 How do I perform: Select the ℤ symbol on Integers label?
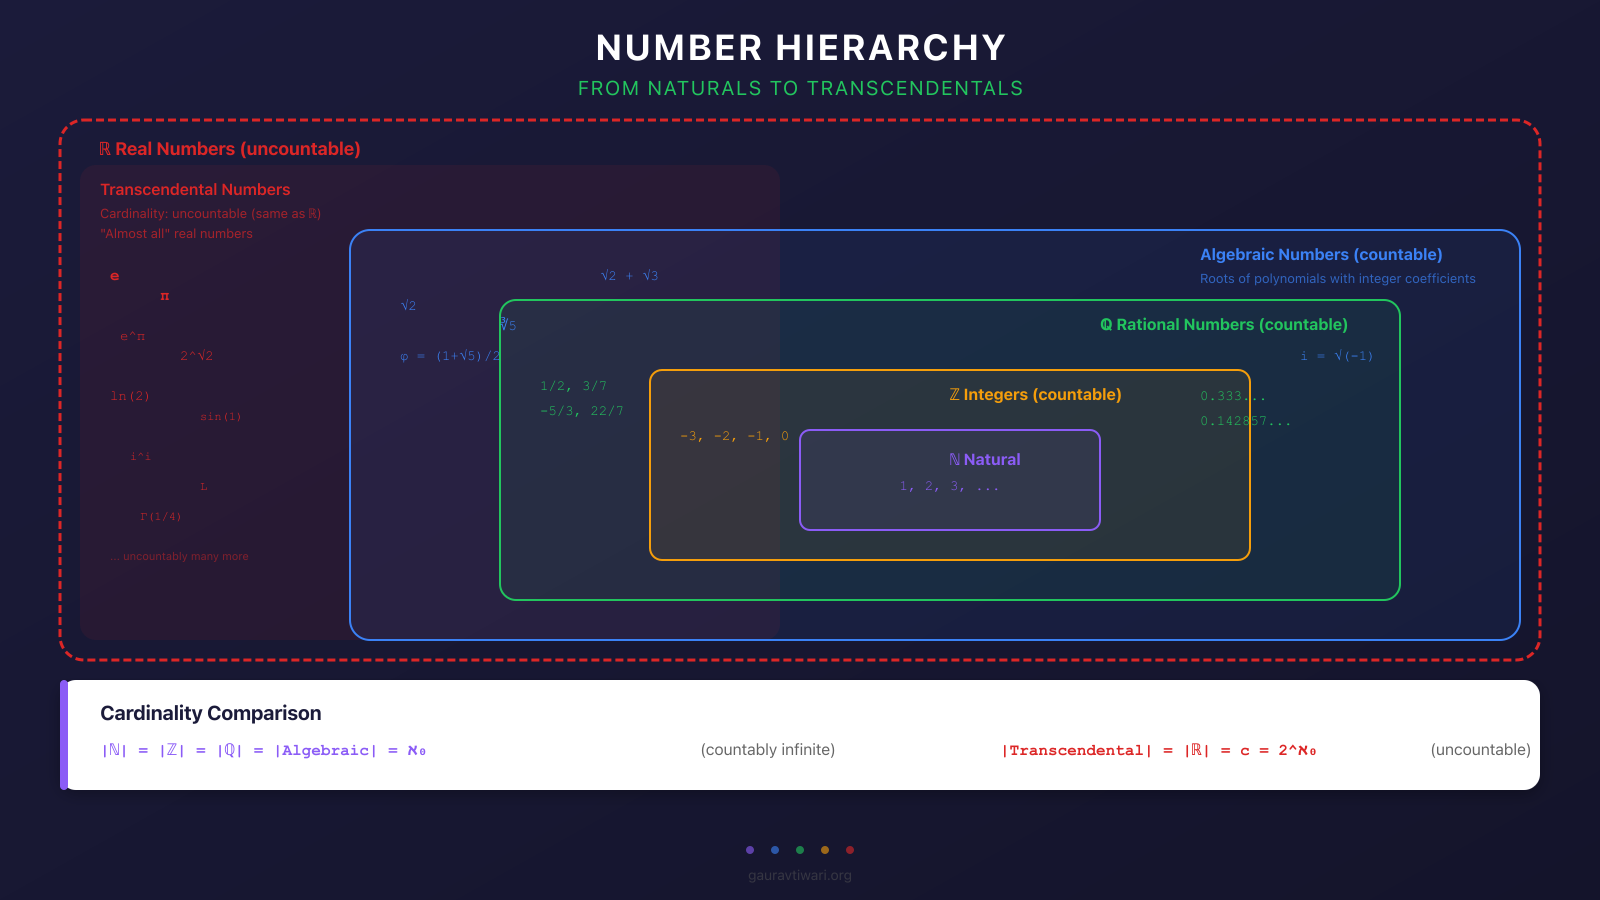coord(955,394)
